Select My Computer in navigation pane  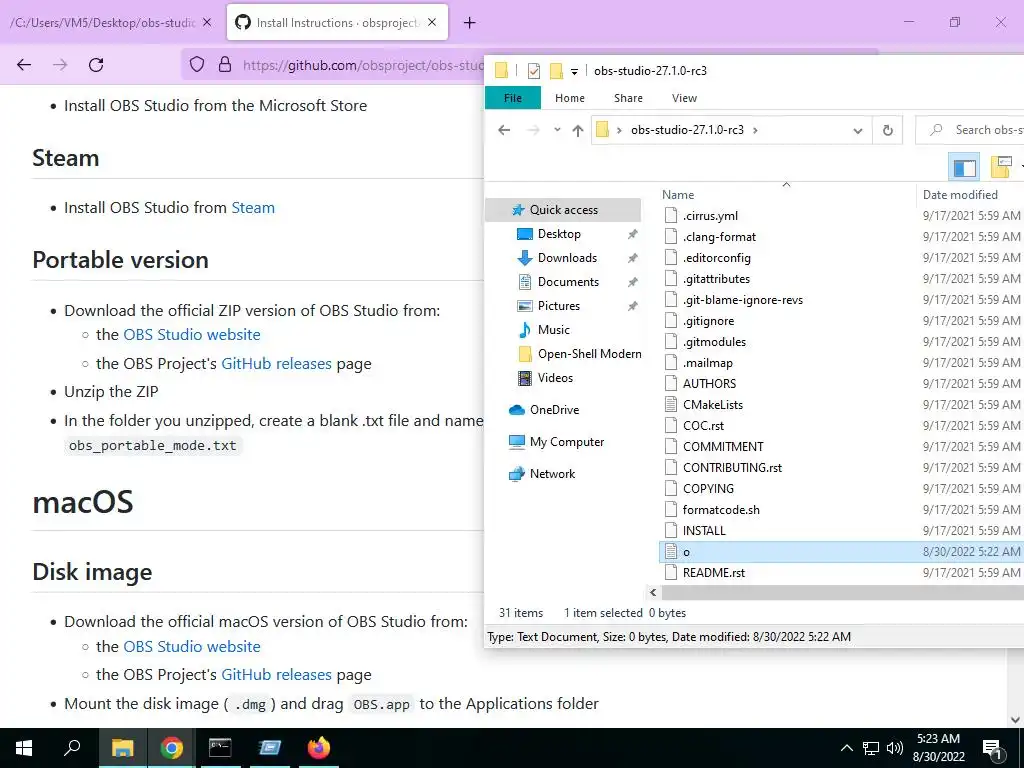click(x=567, y=442)
